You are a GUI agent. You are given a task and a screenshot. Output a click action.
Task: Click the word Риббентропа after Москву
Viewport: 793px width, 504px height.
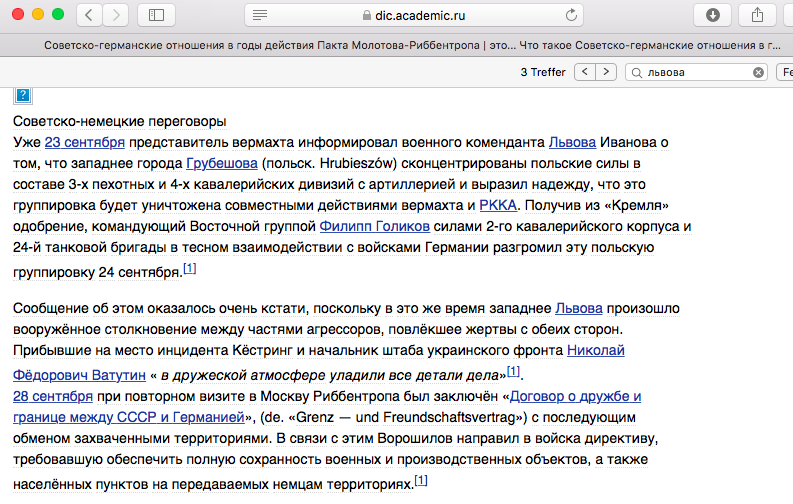tap(357, 396)
